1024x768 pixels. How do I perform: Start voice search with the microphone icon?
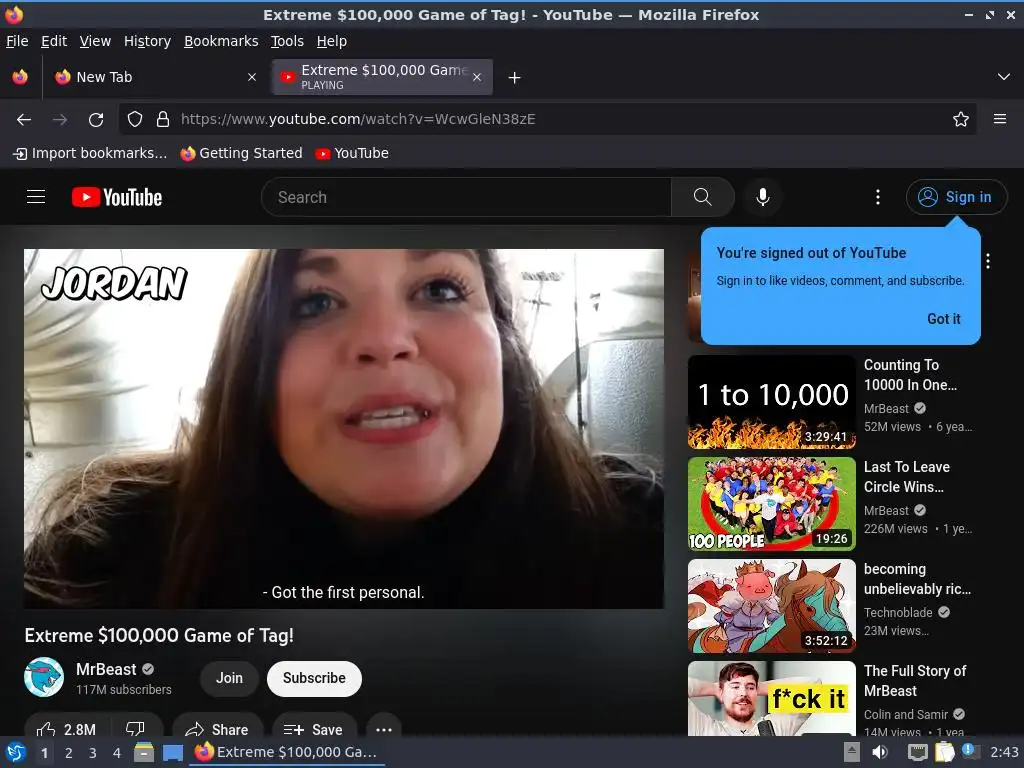click(x=762, y=197)
